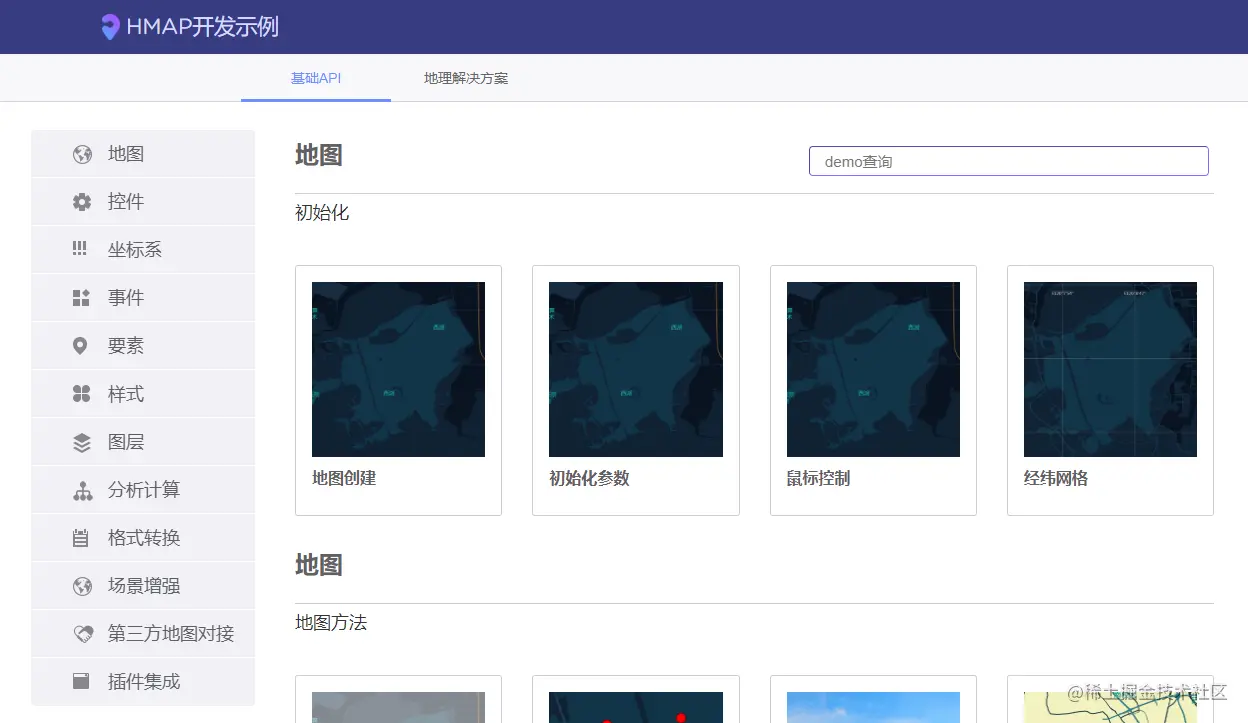Screen dimensions: 1248x723
Task: Click the HMAP logo pin icon
Action: 110,27
